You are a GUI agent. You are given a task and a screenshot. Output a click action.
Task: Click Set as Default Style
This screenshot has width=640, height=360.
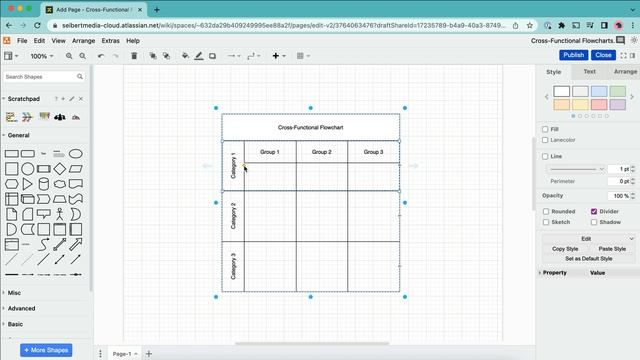pos(589,258)
